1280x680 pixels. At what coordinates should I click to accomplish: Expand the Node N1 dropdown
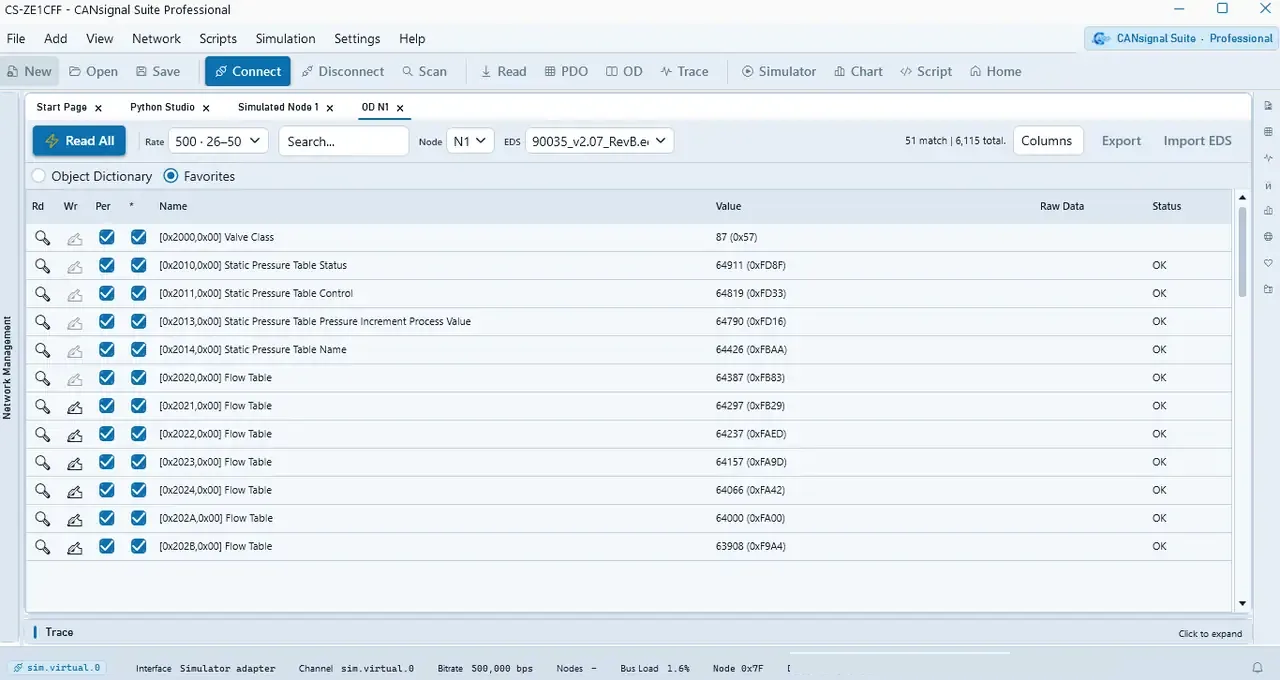click(469, 141)
